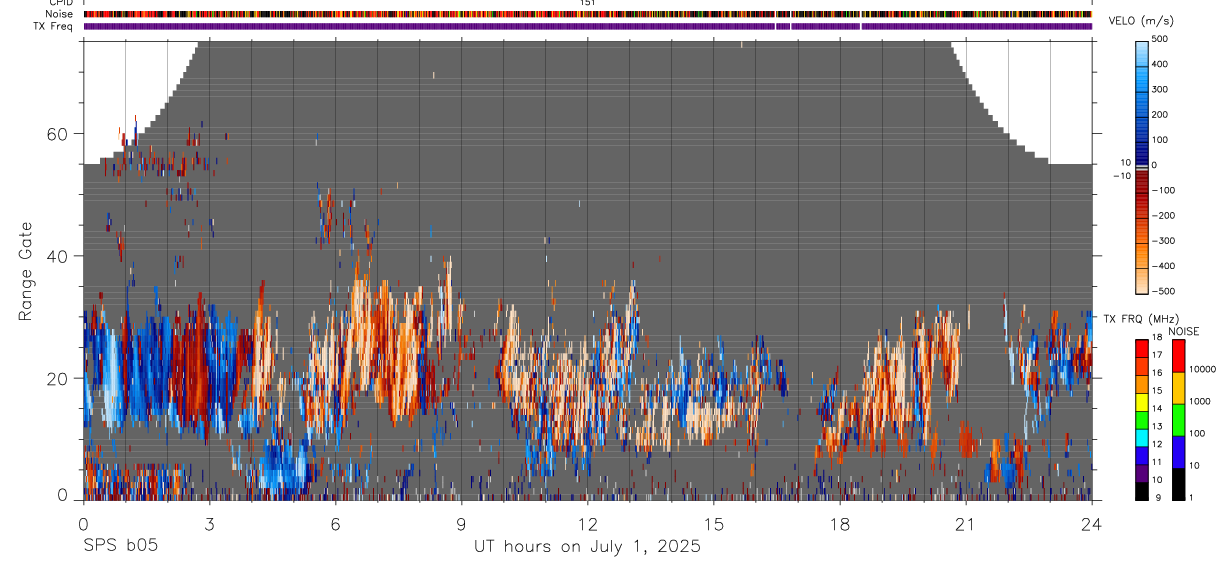The image size is (1228, 567).
Task: Click the multicolored Noise strip above the plot
Action: click(587, 14)
